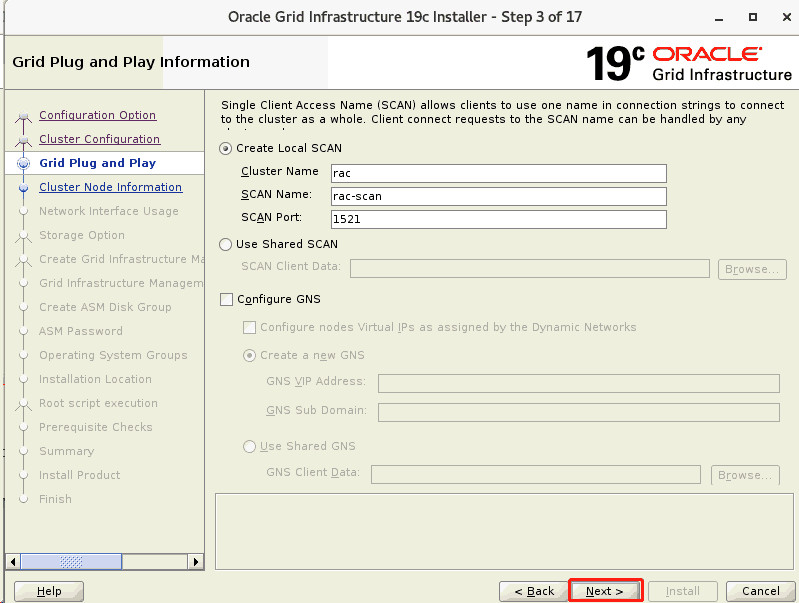Click GNS Client Data field
Image resolution: width=799 pixels, height=603 pixels.
(x=536, y=474)
